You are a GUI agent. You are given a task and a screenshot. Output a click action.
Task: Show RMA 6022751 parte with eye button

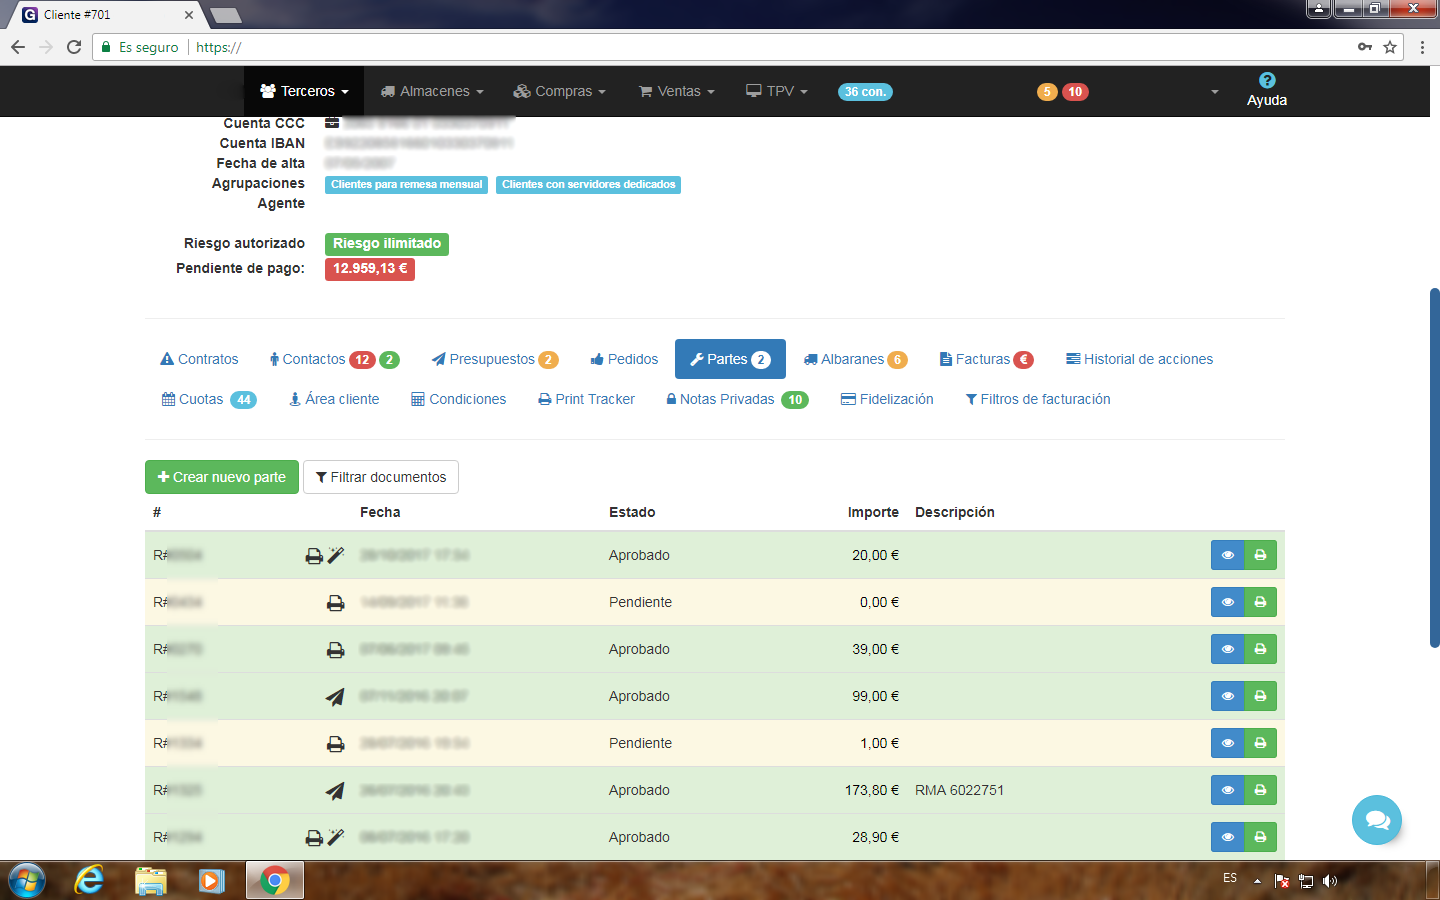(x=1227, y=790)
